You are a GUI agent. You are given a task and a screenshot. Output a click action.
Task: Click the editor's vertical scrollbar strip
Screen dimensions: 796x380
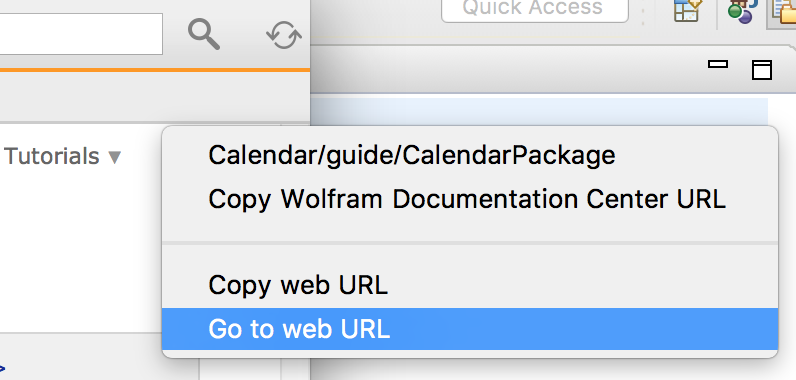tap(782, 112)
